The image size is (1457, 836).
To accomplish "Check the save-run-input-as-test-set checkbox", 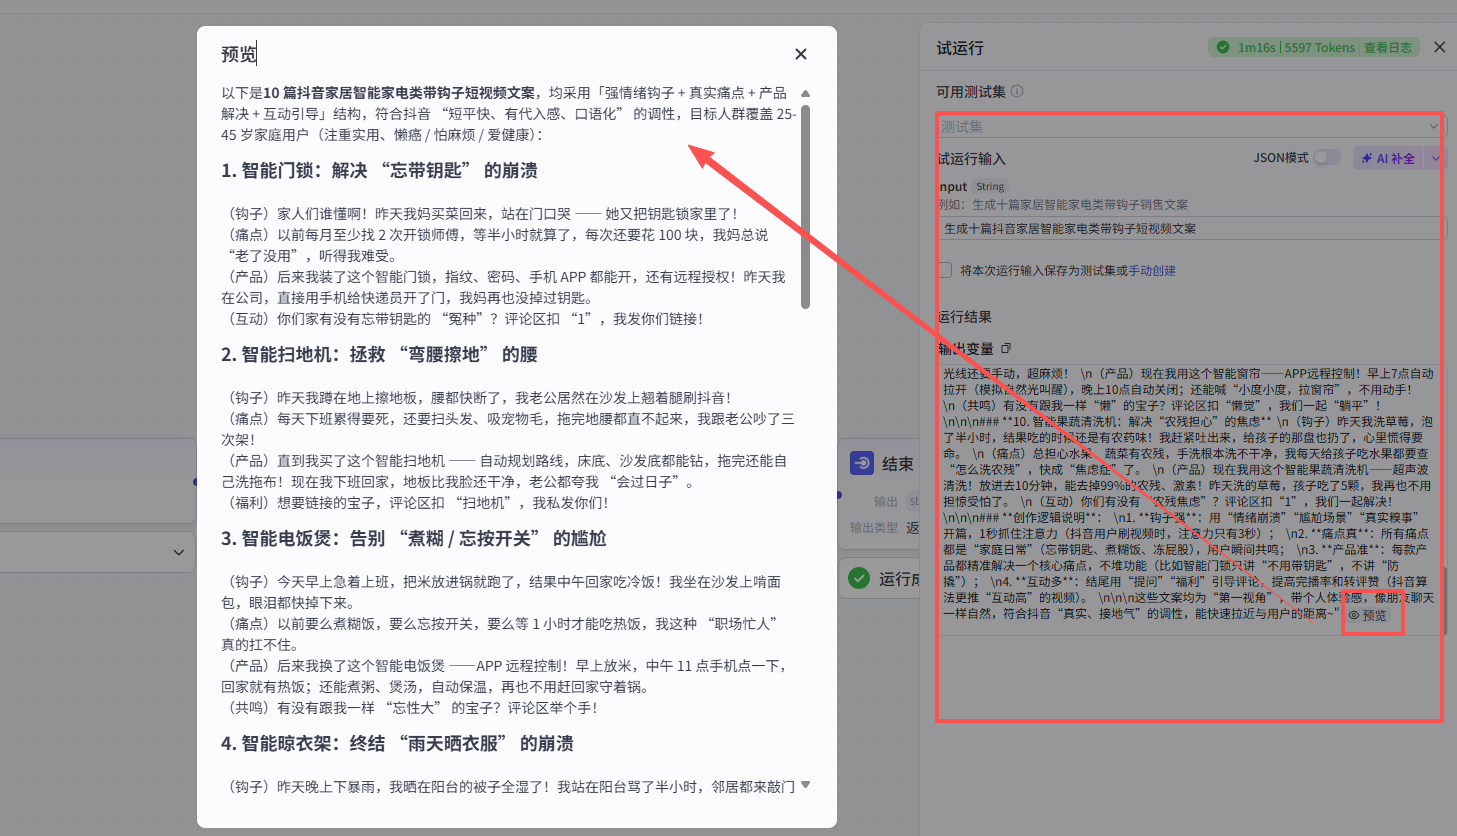I will (x=945, y=270).
